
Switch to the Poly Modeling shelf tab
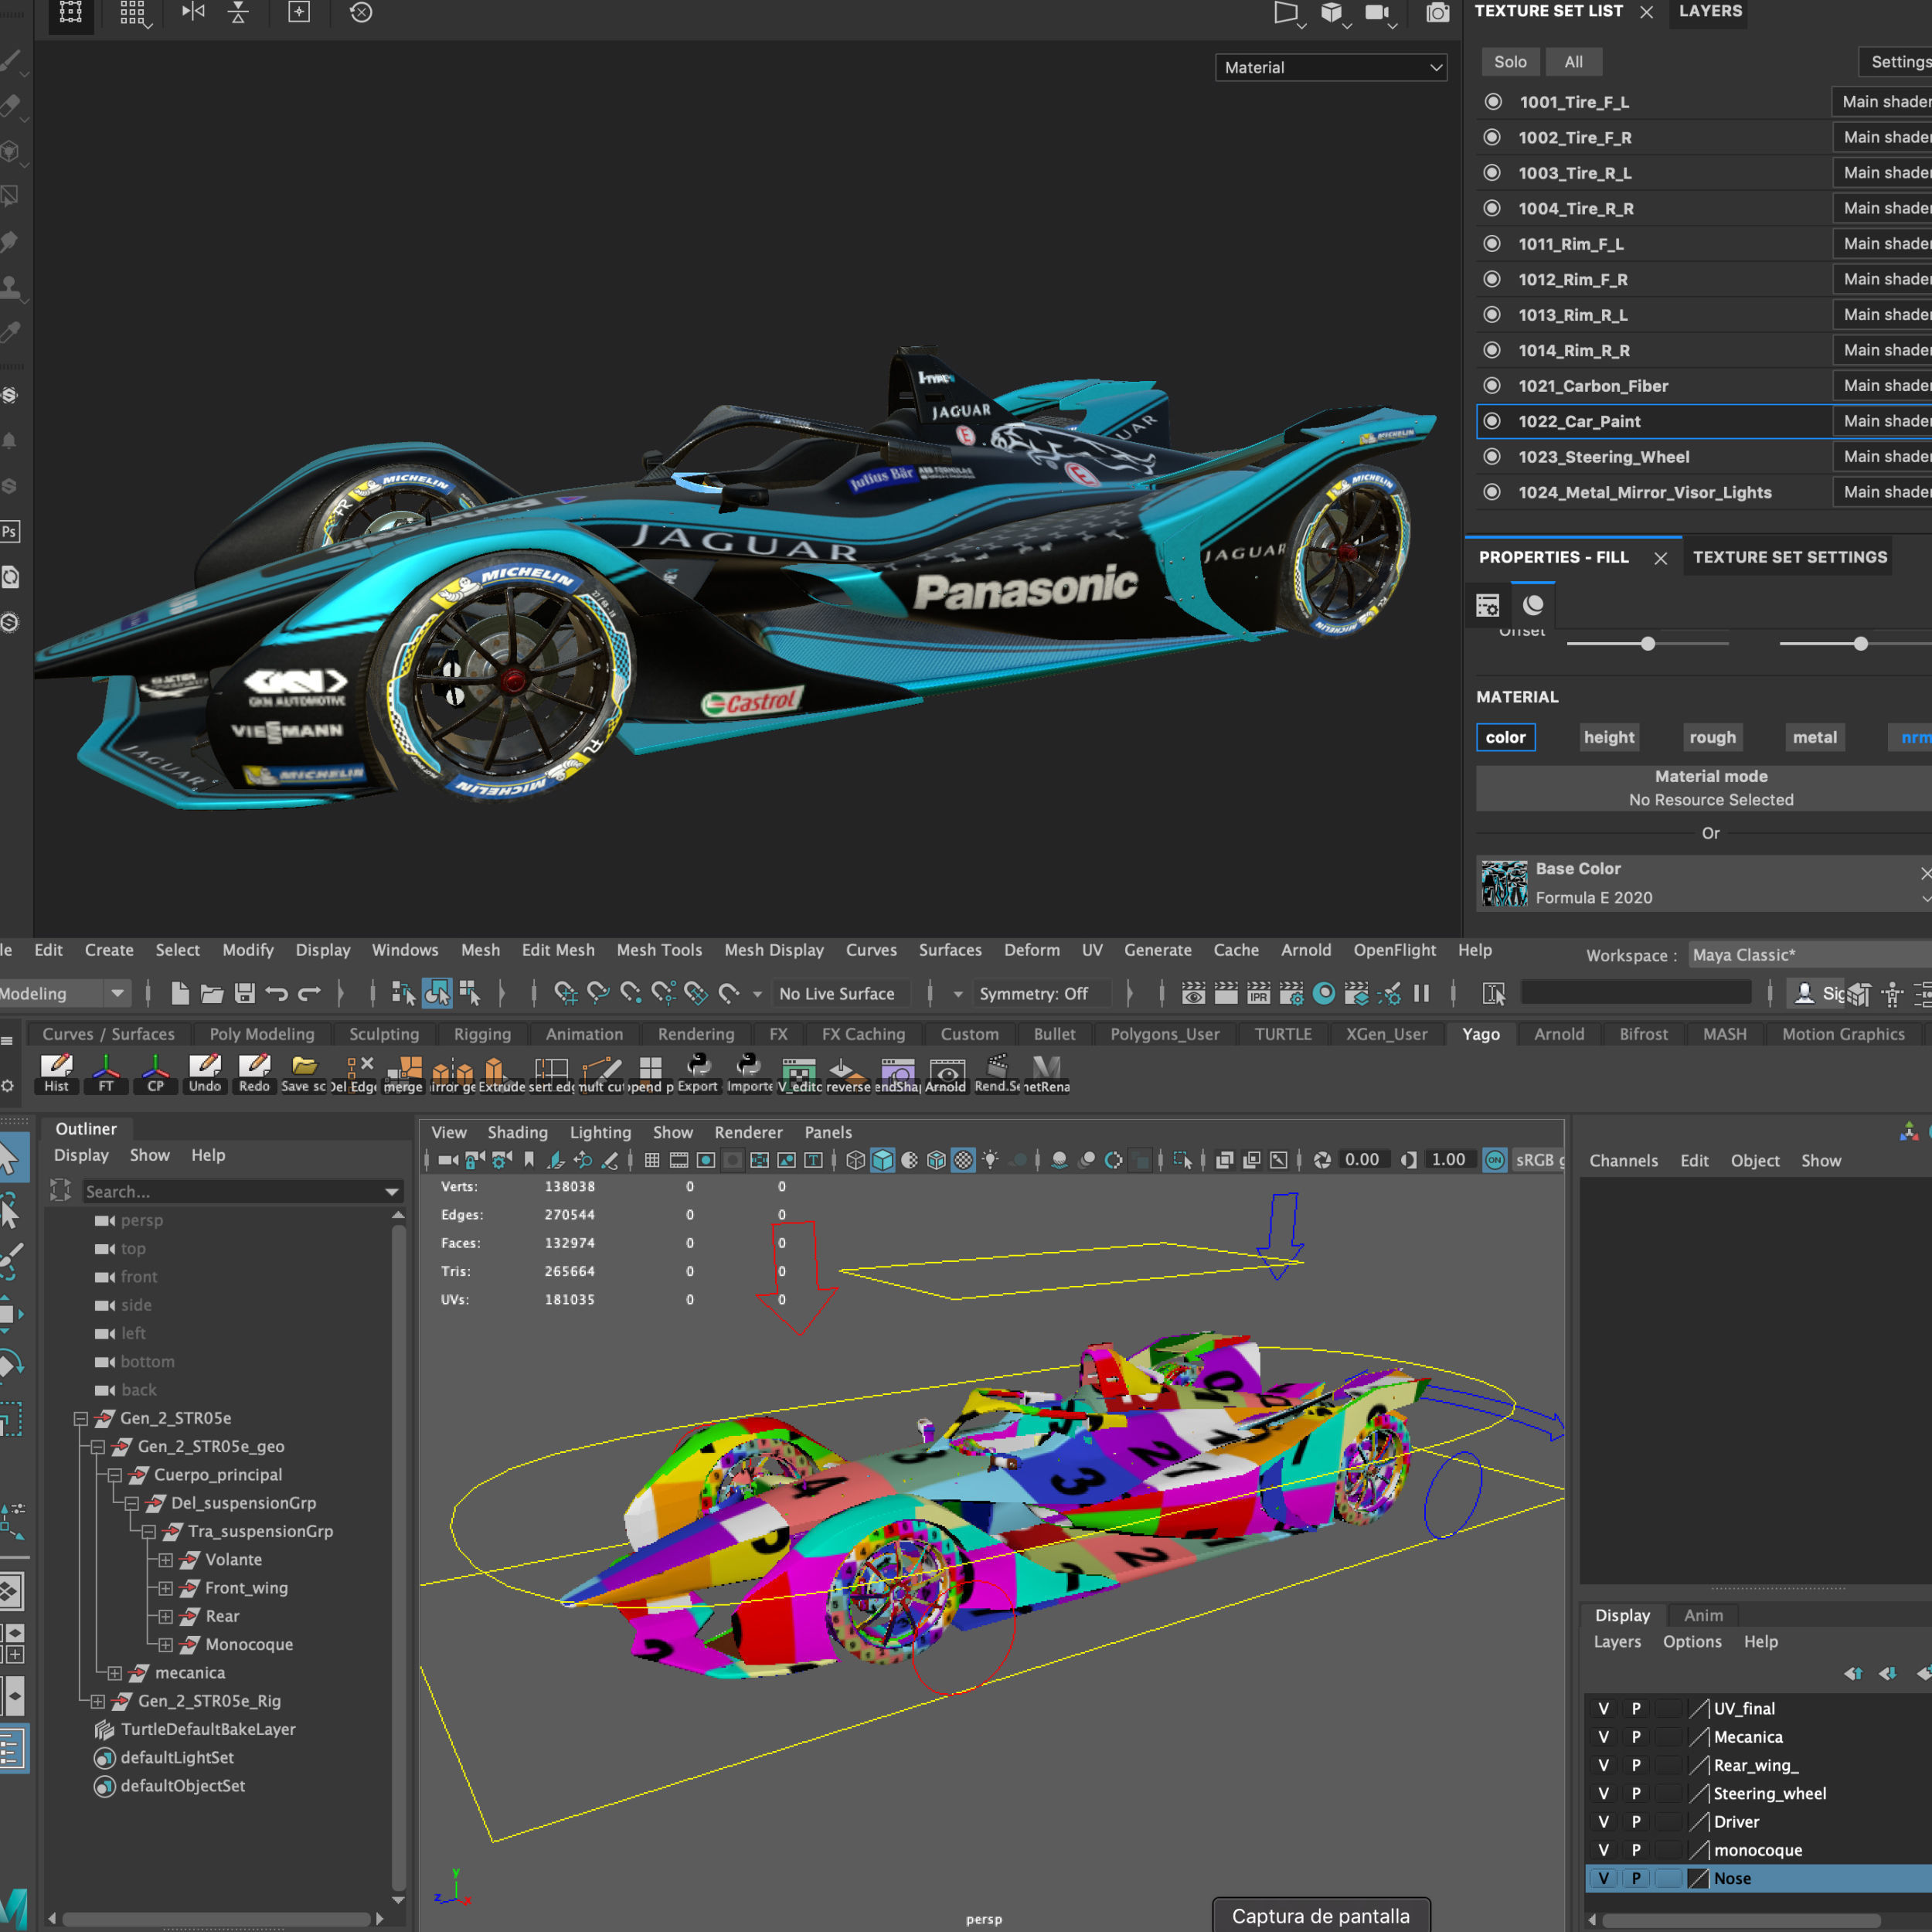tap(262, 1034)
